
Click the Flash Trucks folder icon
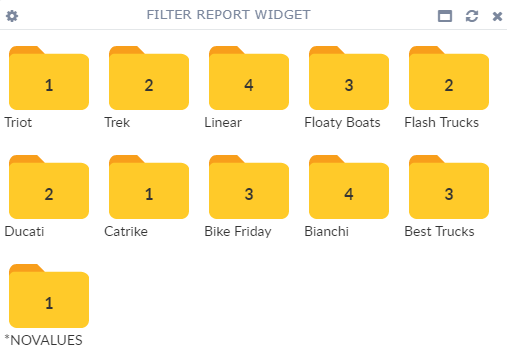pos(449,78)
